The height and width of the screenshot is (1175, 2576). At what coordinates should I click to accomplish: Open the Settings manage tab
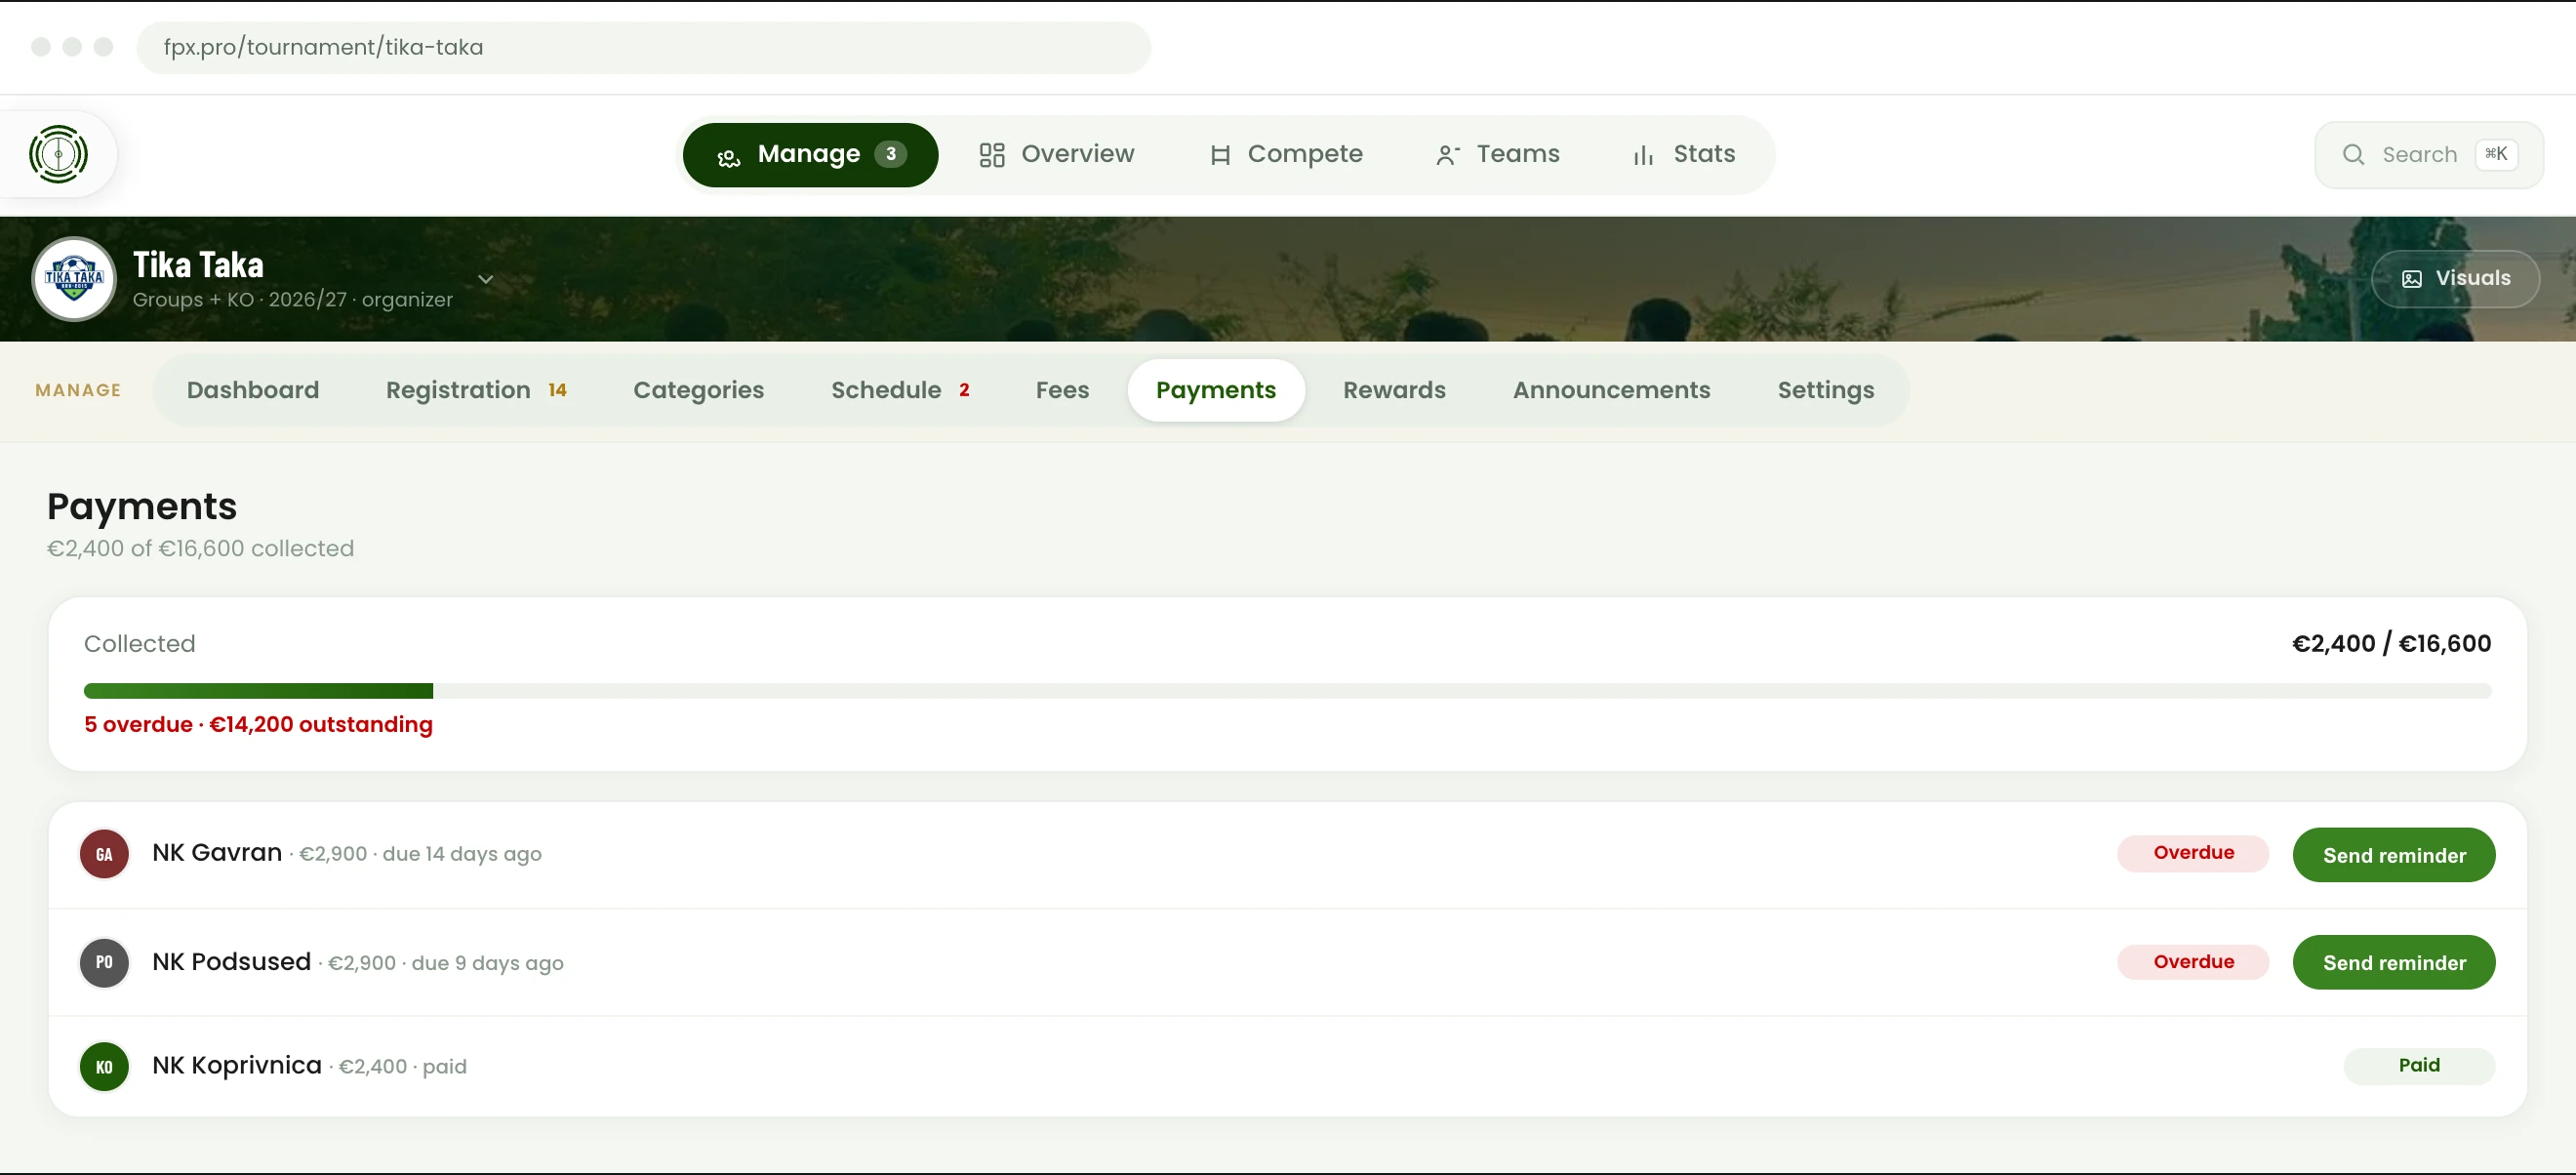(1825, 391)
